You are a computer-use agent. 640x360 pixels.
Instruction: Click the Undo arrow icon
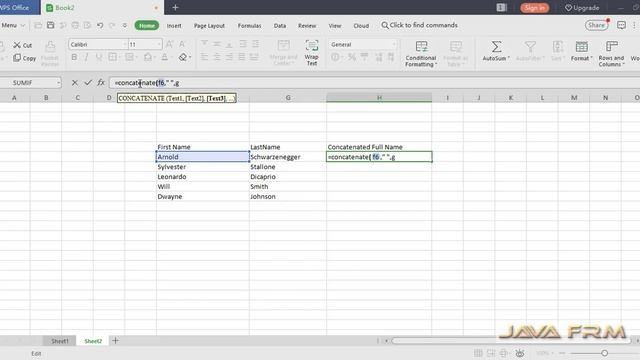click(x=100, y=25)
